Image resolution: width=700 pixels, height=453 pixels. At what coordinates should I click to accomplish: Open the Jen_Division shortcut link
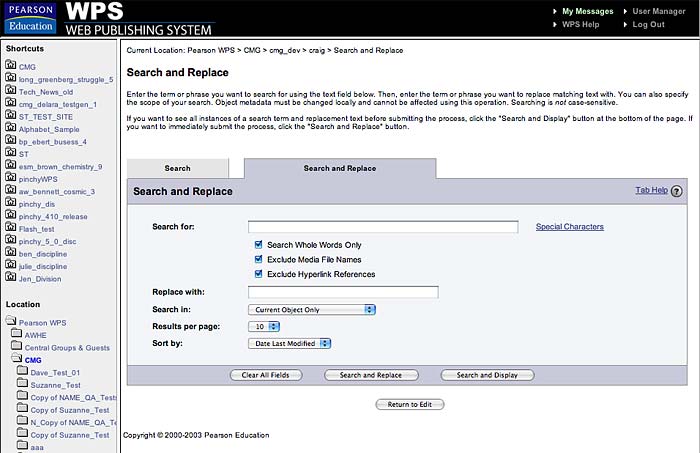click(40, 279)
